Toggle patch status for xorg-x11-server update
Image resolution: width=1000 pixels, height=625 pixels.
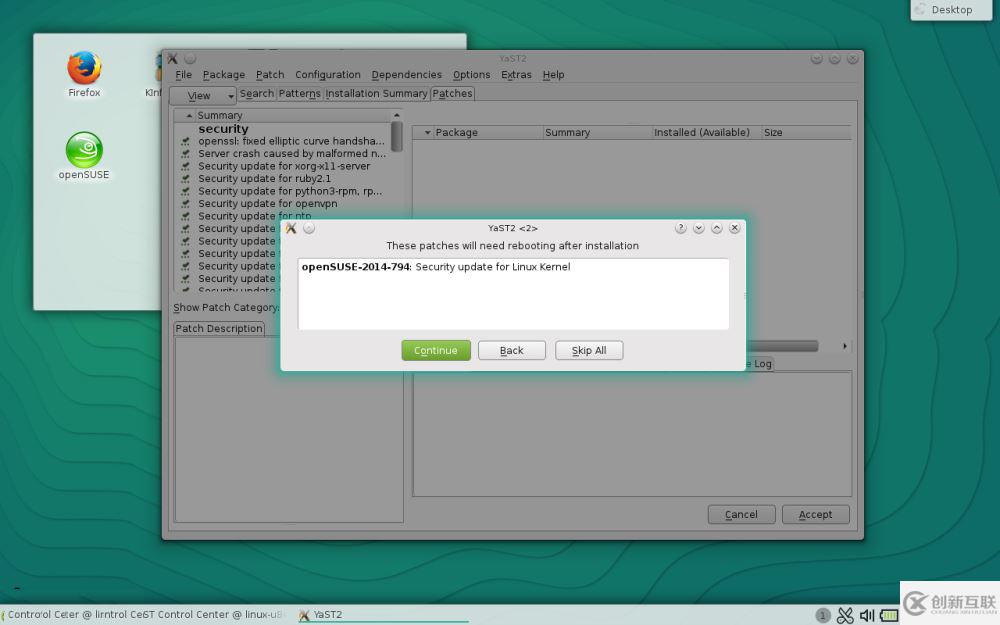(x=186, y=166)
